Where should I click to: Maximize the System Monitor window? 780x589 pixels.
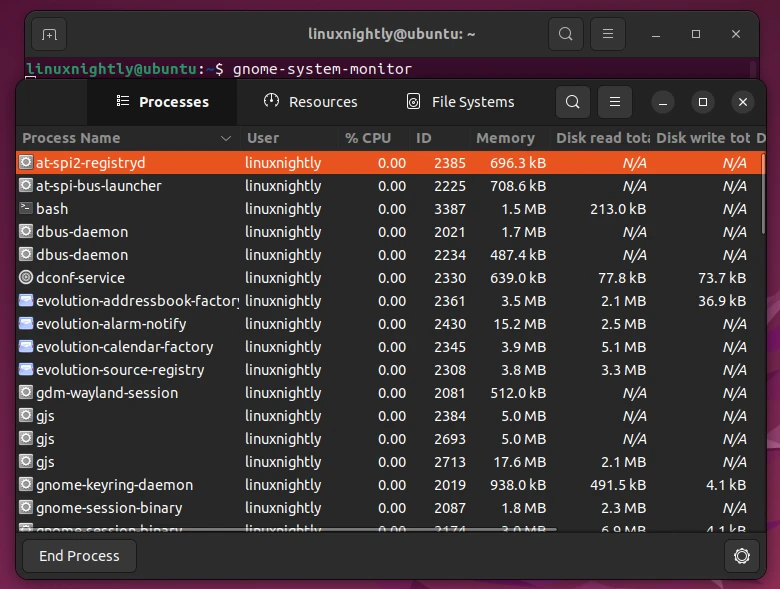pyautogui.click(x=703, y=102)
